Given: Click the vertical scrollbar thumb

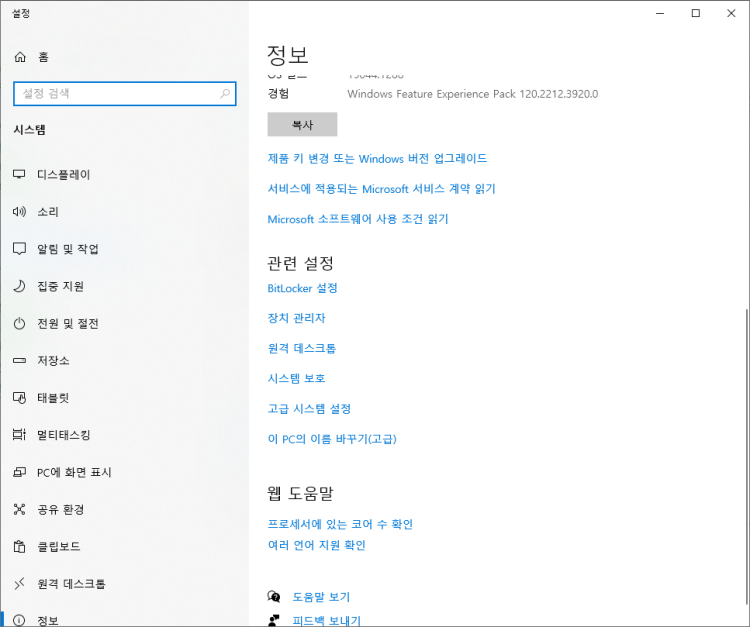Looking at the screenshot, I should (x=747, y=457).
